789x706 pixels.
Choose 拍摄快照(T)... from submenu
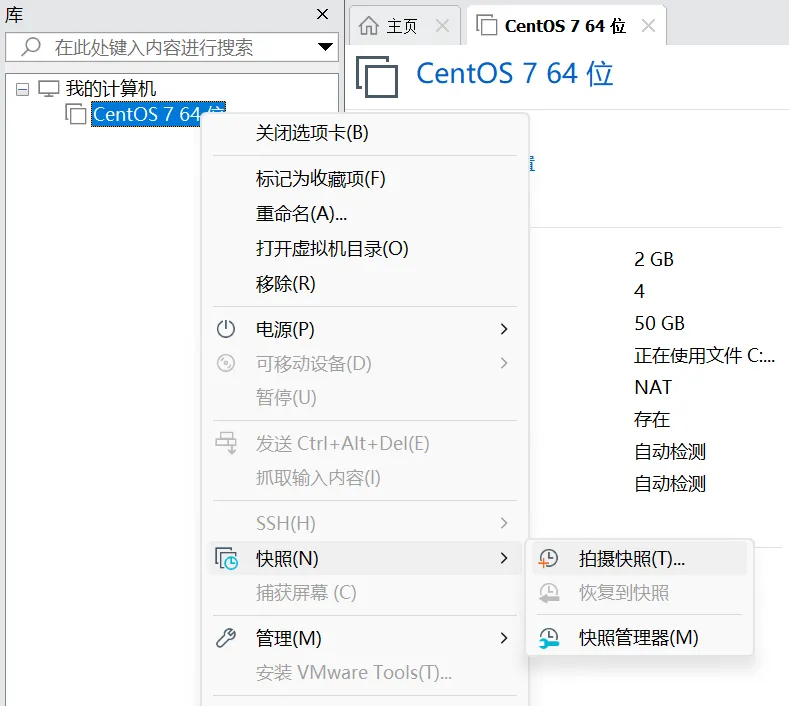(x=639, y=559)
